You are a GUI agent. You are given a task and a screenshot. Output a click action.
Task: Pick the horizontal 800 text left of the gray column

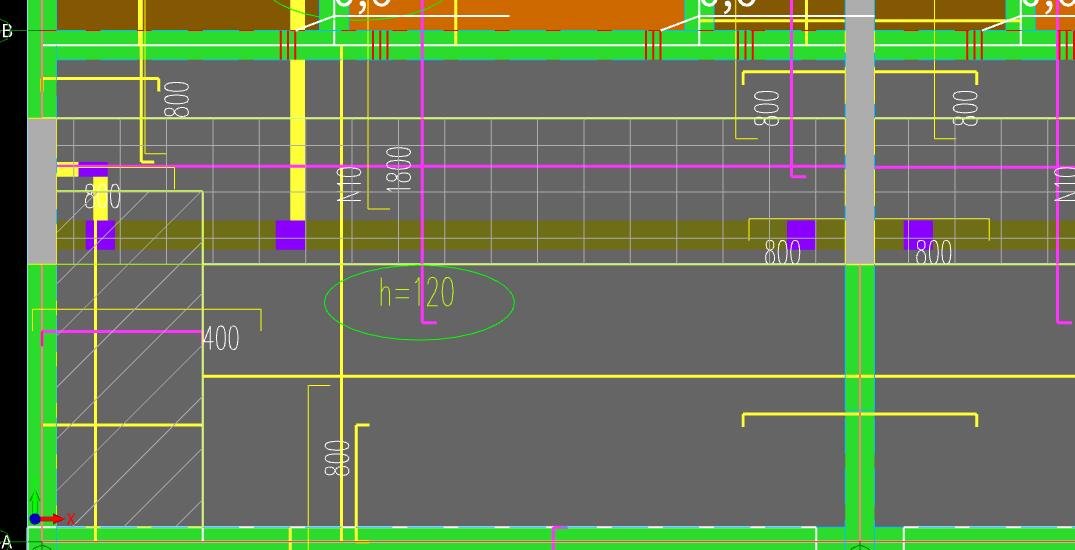pyautogui.click(x=782, y=254)
